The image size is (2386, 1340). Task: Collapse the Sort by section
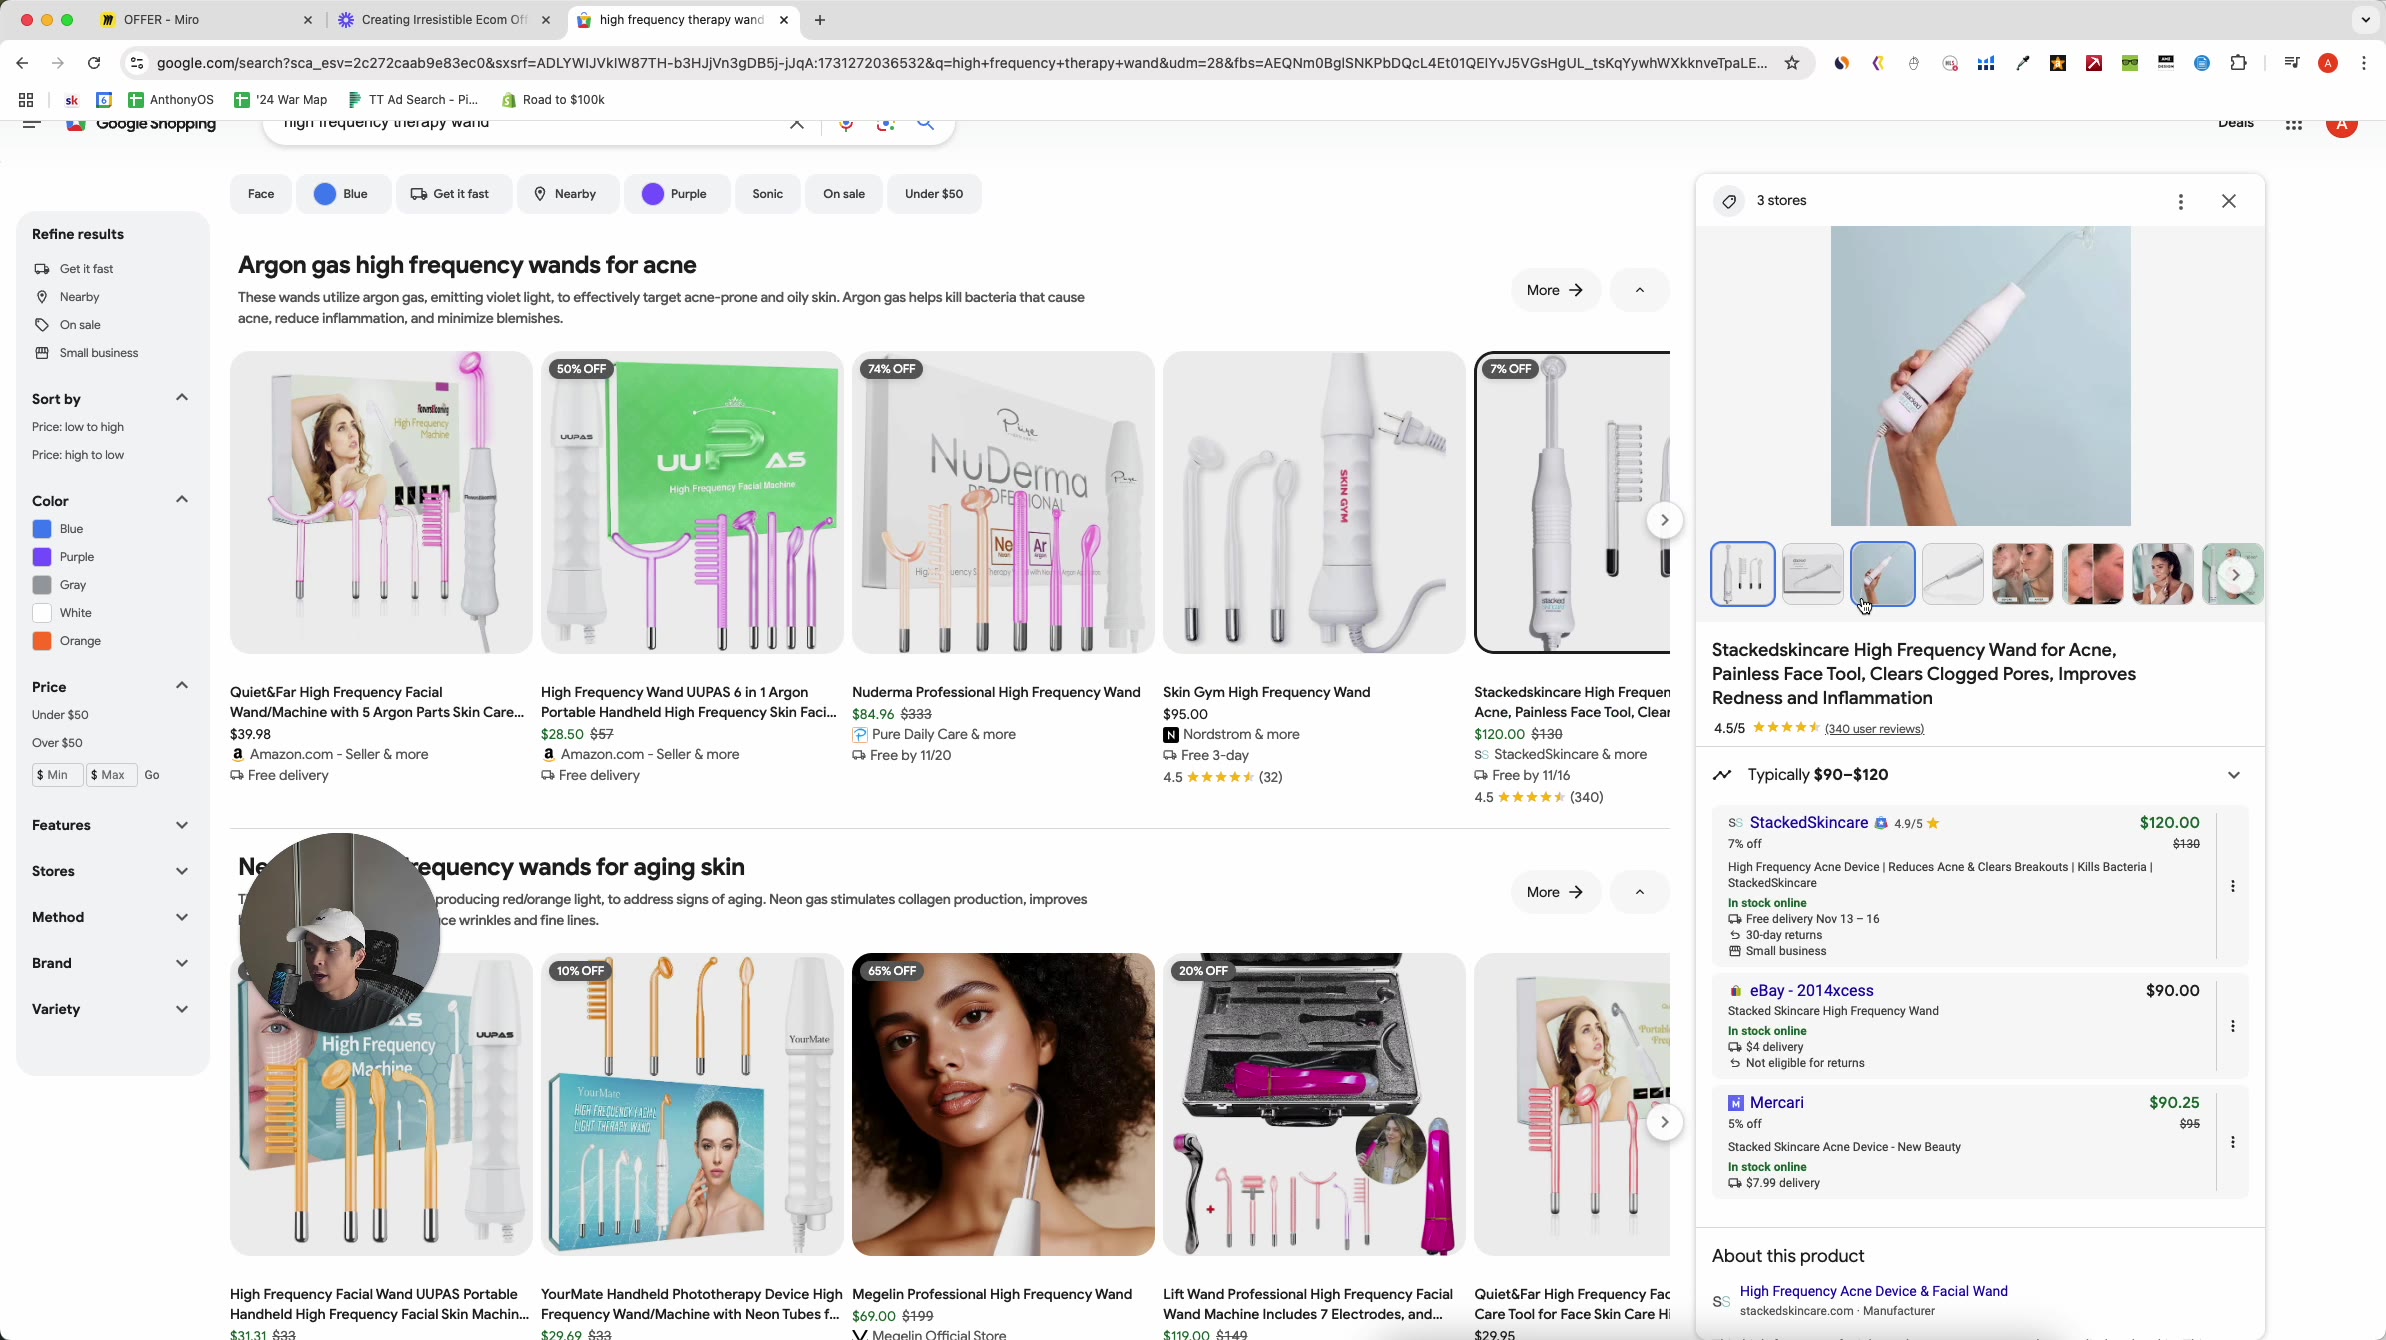(182, 398)
